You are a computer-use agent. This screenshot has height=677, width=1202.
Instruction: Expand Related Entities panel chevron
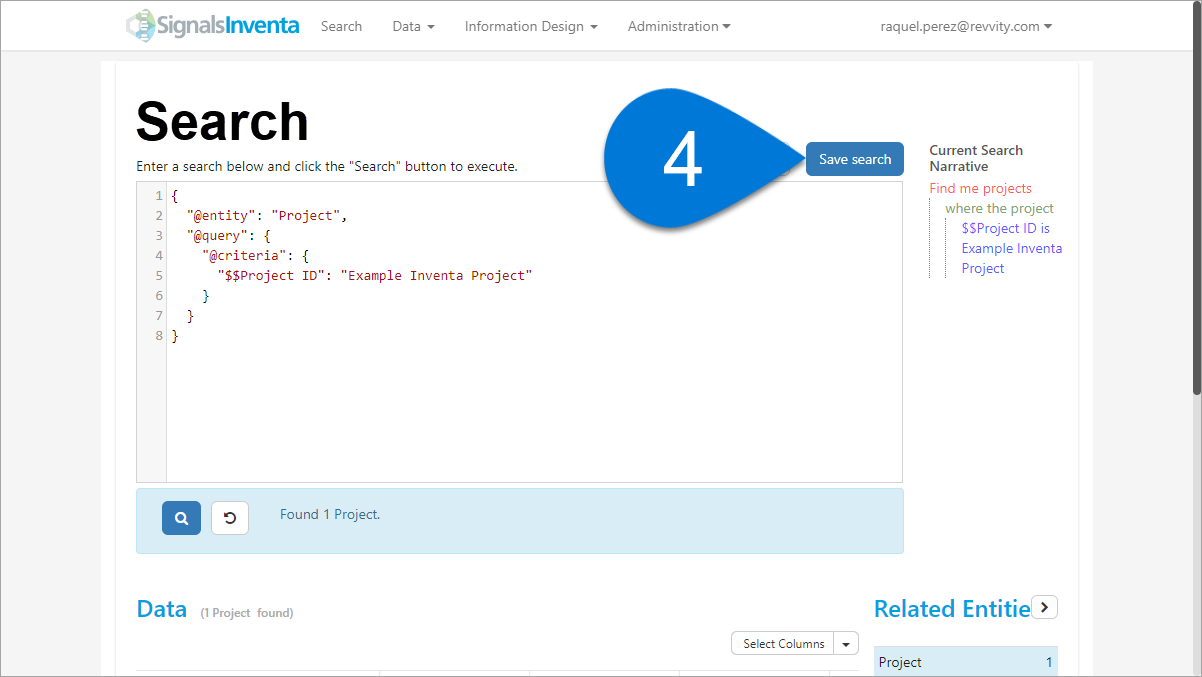click(x=1044, y=607)
